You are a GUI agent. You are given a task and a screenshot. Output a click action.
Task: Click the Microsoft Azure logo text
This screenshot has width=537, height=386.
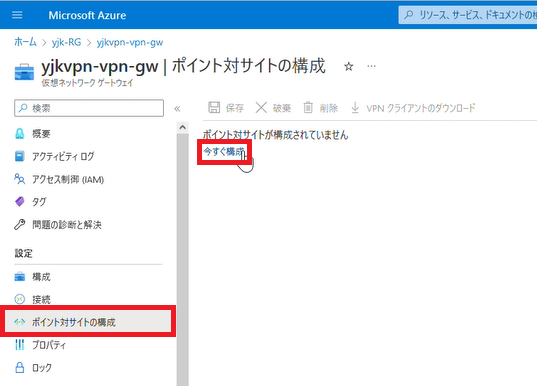click(x=87, y=15)
